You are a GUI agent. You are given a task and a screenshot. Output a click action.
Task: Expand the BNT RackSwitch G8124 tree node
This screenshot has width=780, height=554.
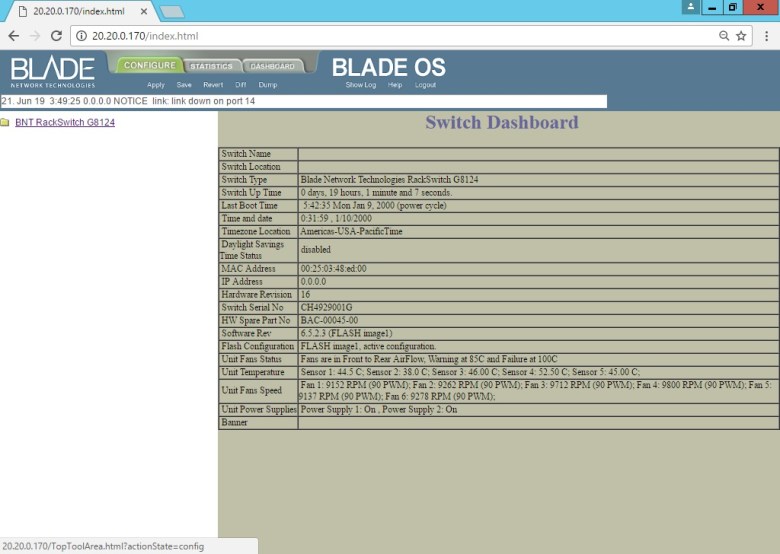coord(64,123)
